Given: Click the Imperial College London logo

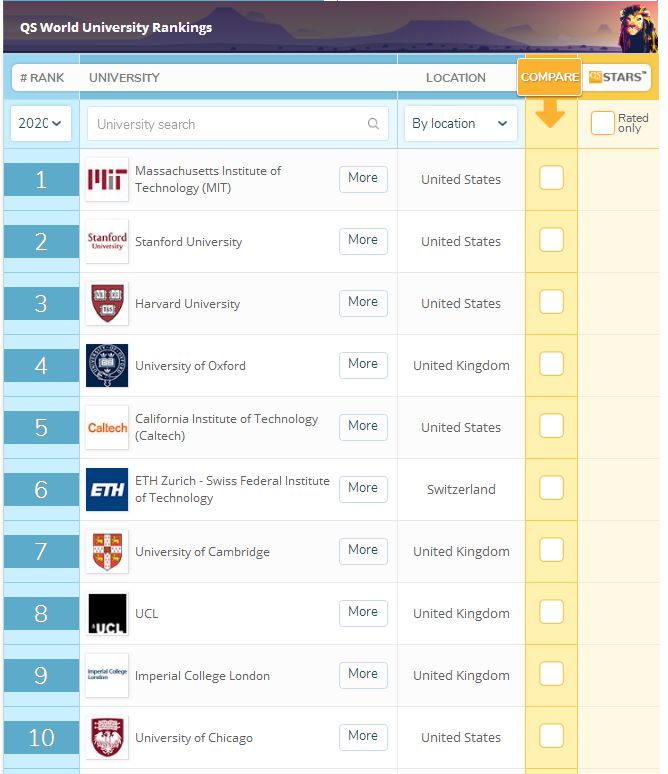Looking at the screenshot, I should click(107, 675).
